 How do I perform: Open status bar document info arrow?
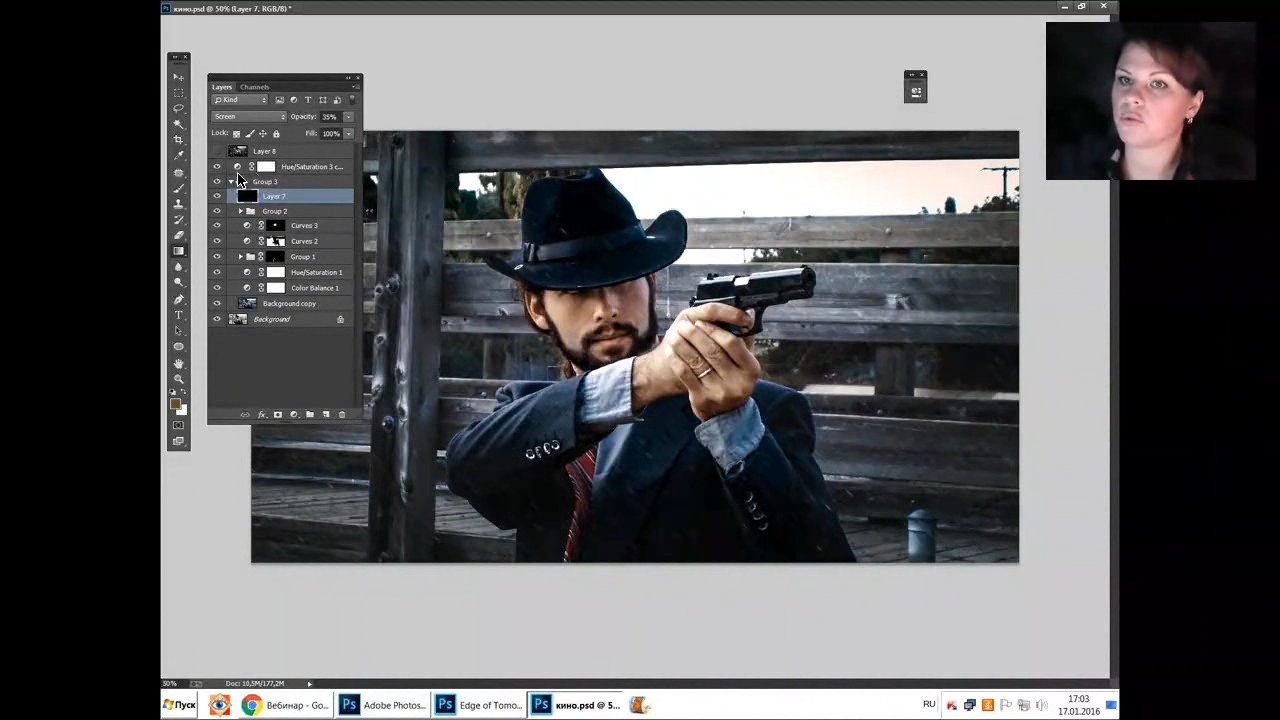[310, 684]
